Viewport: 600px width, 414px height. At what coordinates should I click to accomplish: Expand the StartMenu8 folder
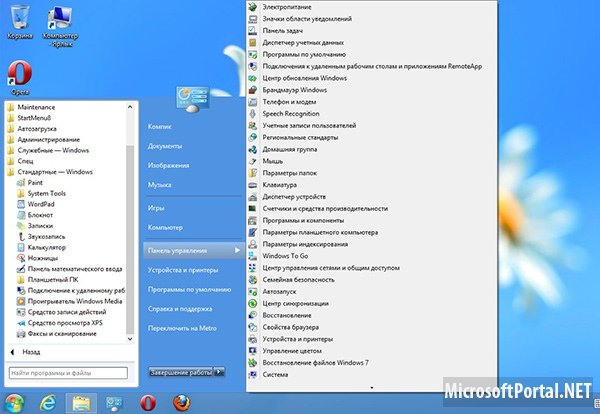click(x=29, y=118)
